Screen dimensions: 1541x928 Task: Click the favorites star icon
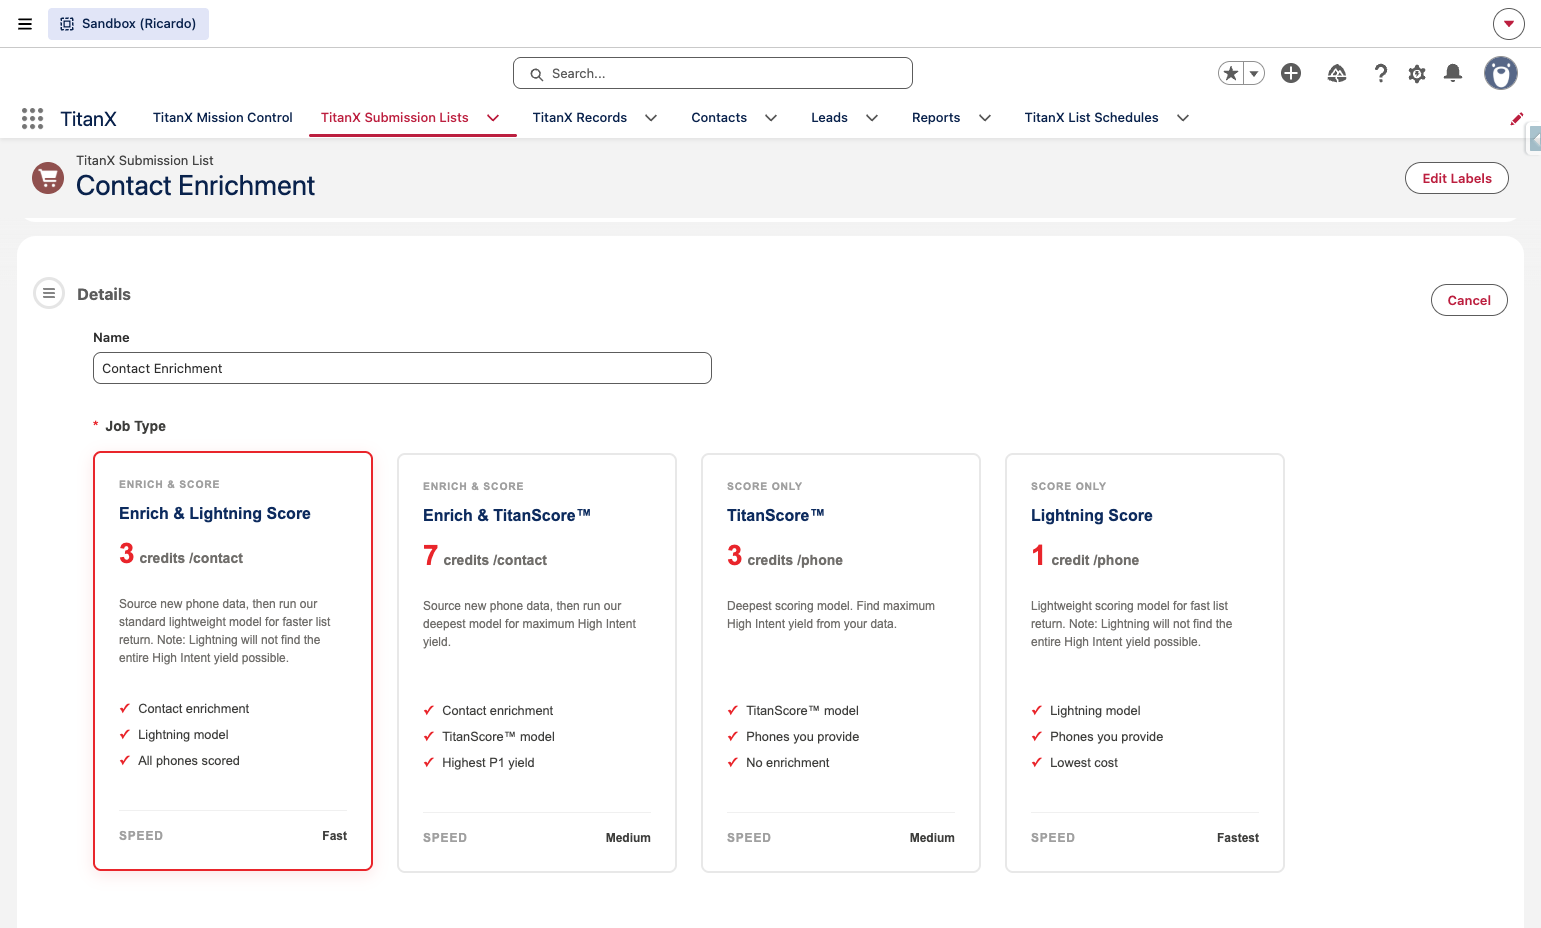coord(1231,73)
